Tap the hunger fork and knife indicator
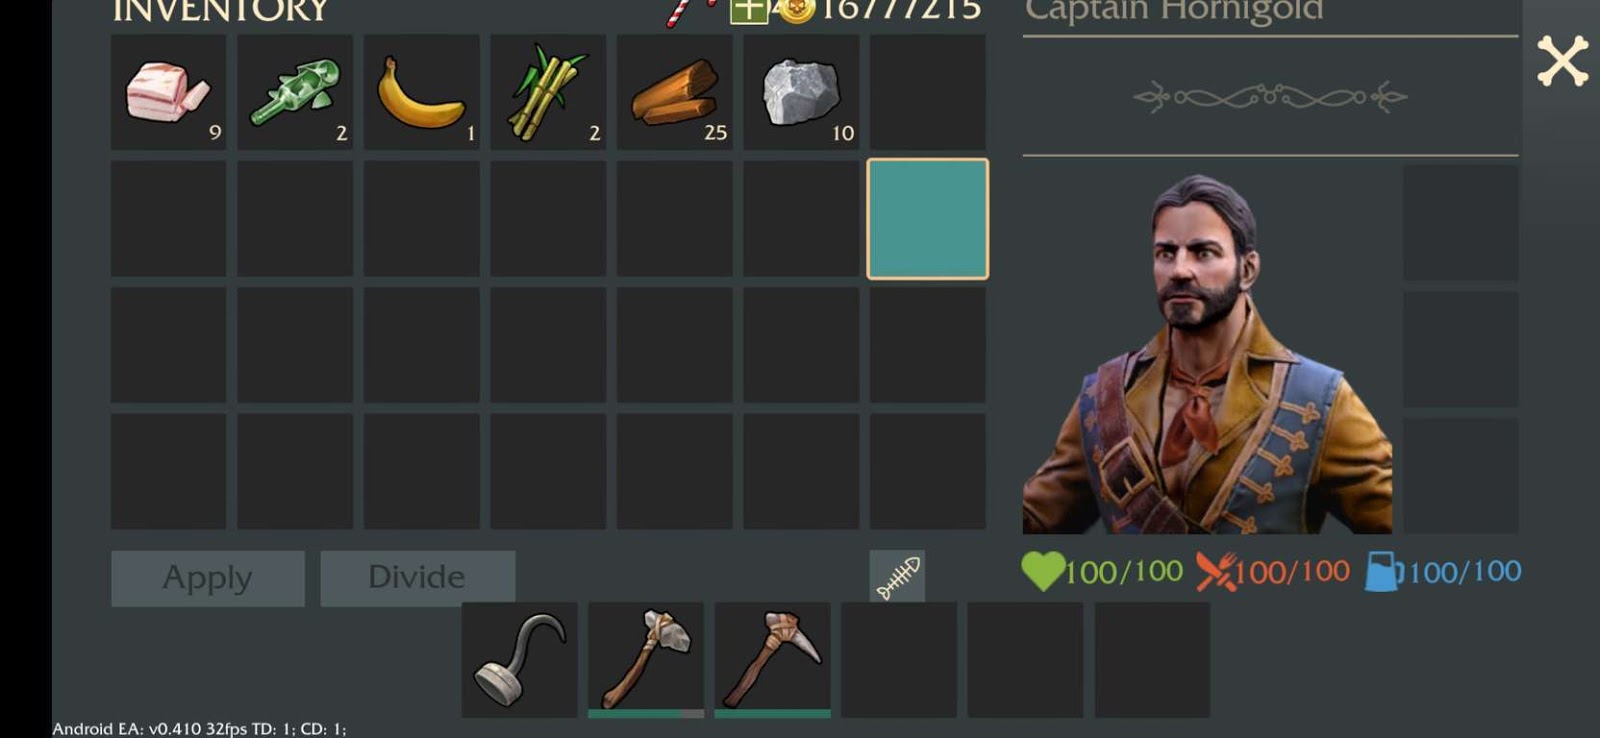This screenshot has height=738, width=1600. [x=1216, y=572]
